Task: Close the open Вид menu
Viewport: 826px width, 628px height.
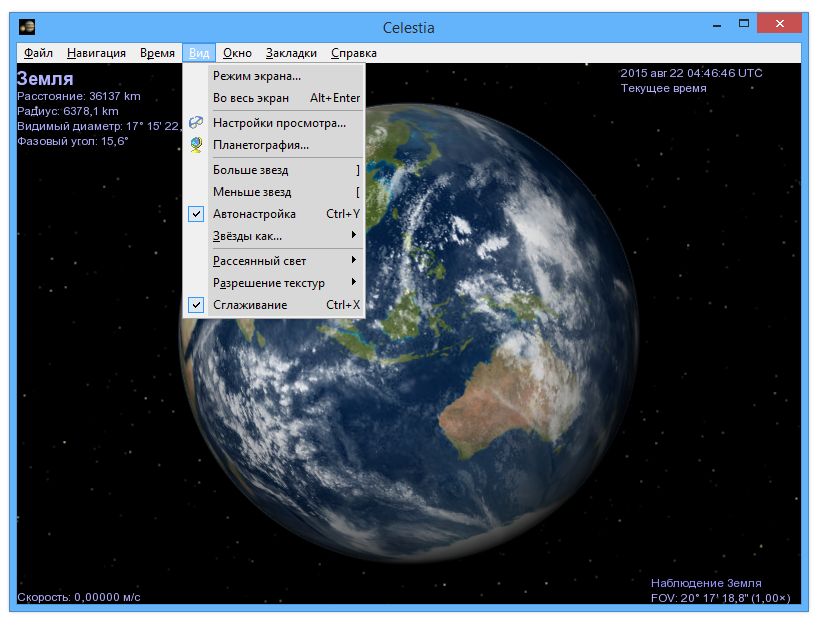Action: tap(199, 53)
